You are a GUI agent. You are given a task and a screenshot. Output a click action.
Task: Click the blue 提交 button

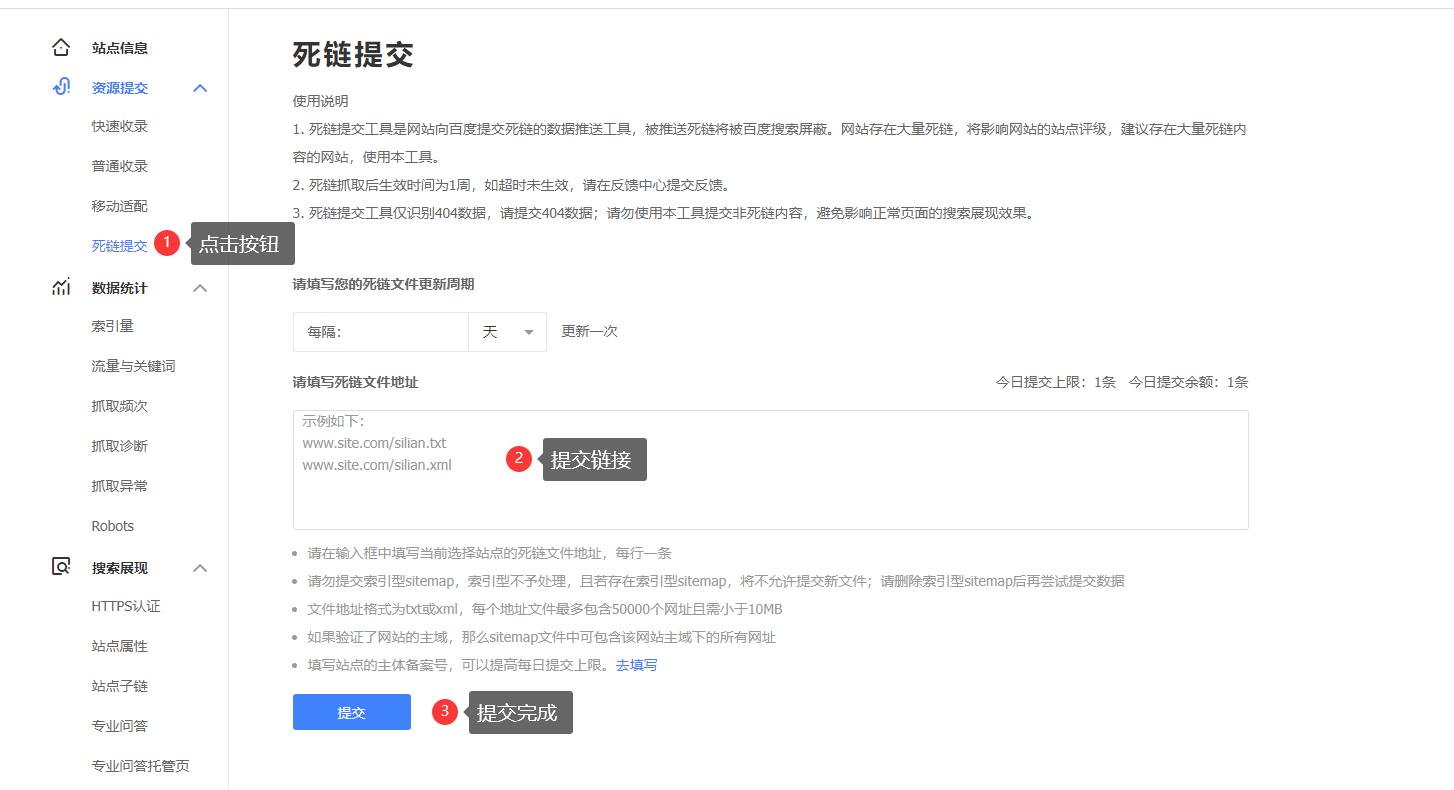click(351, 712)
